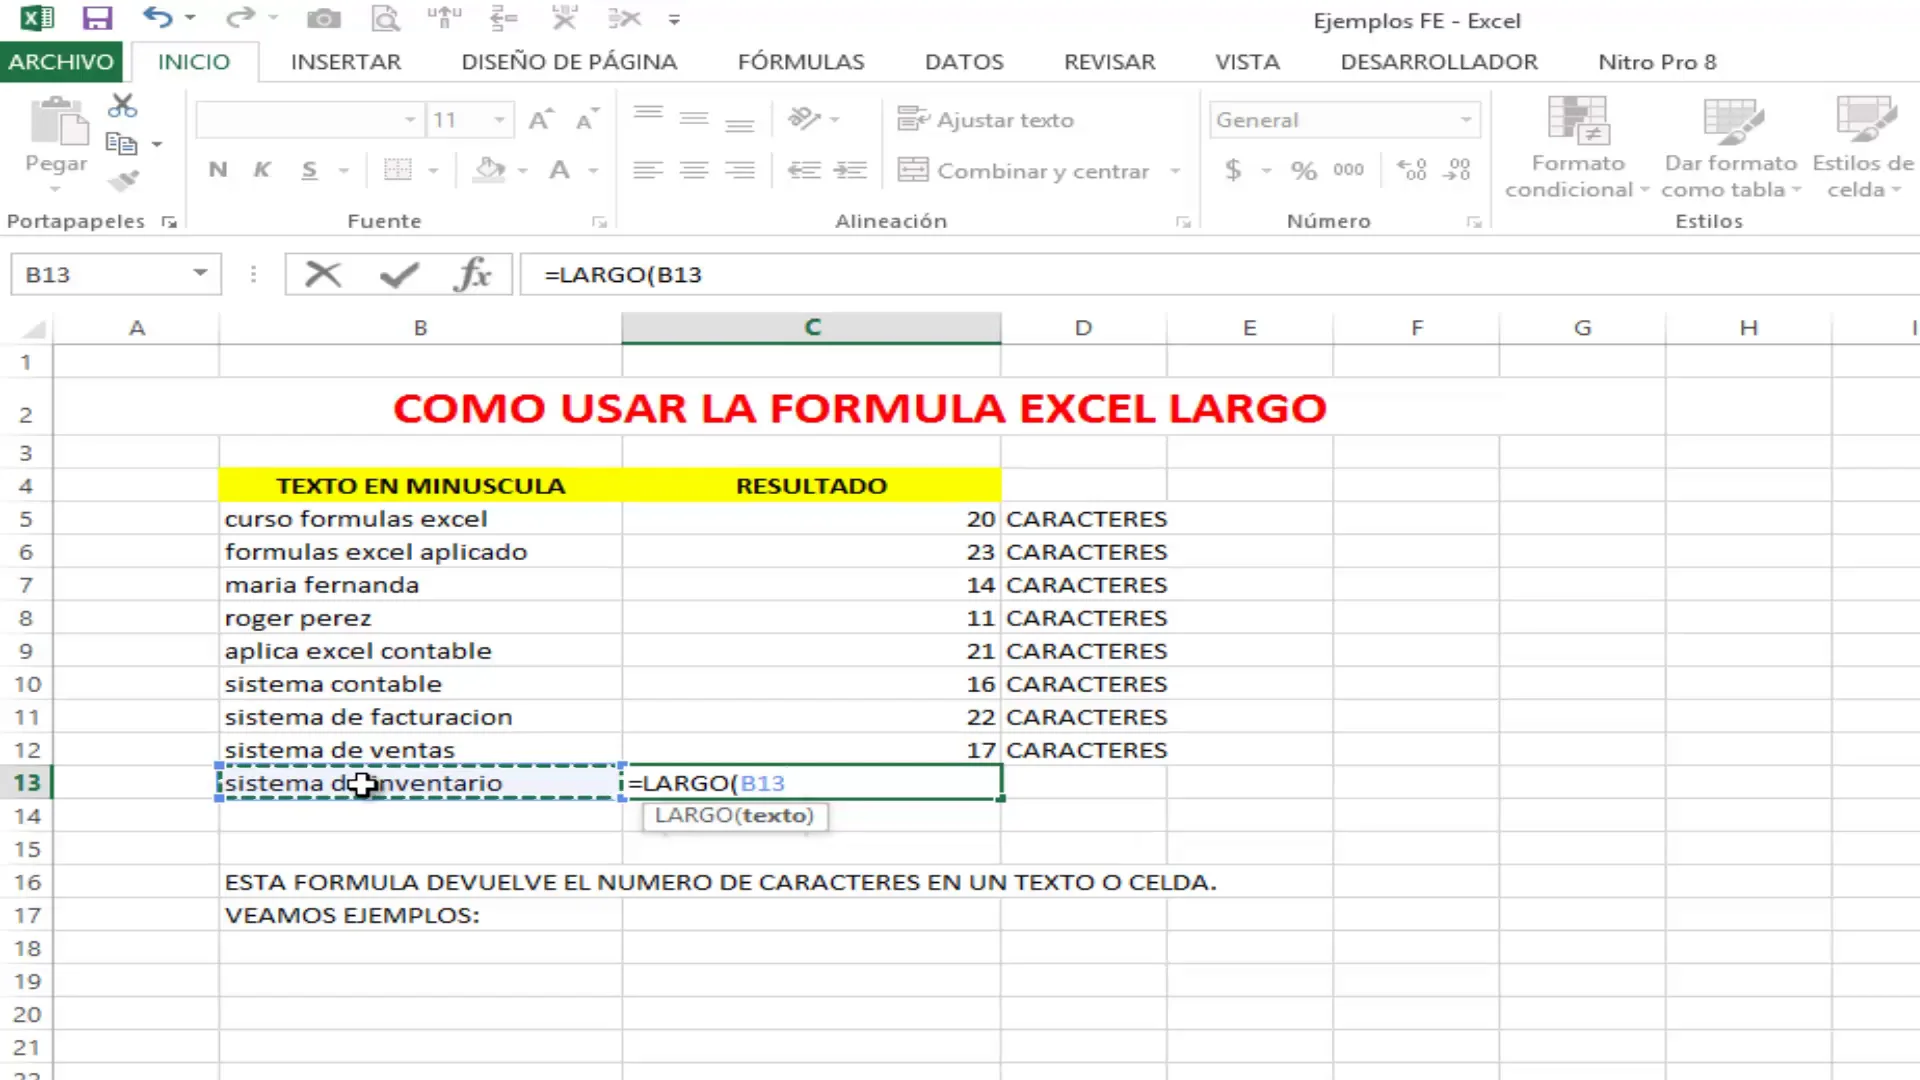Image resolution: width=1920 pixels, height=1080 pixels.
Task: Select column C header
Action: pyautogui.click(x=811, y=327)
